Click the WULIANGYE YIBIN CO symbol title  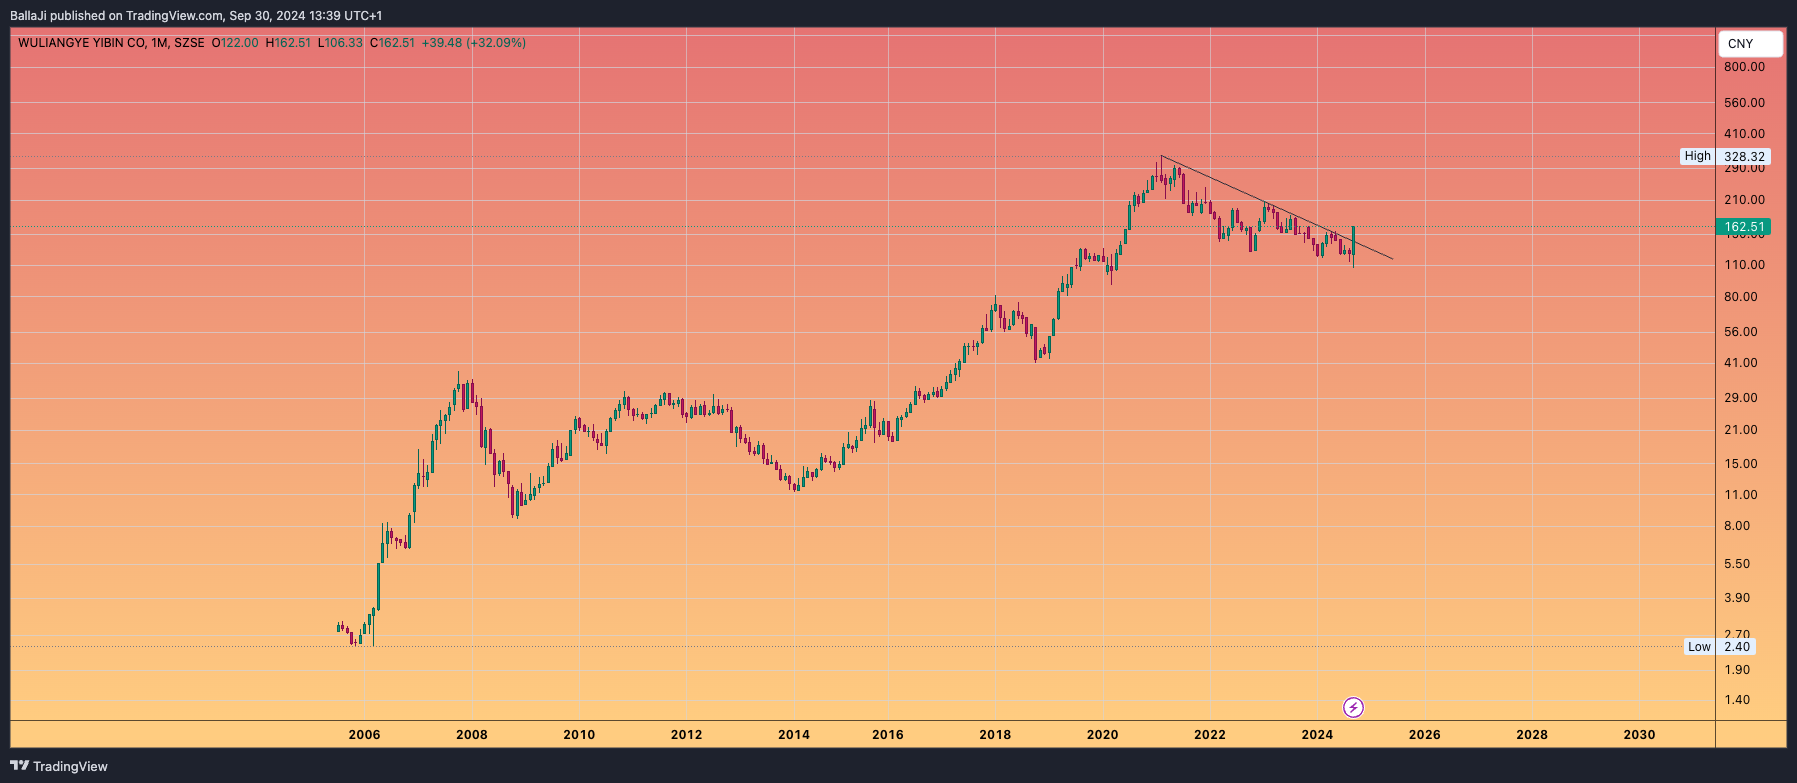coord(82,43)
